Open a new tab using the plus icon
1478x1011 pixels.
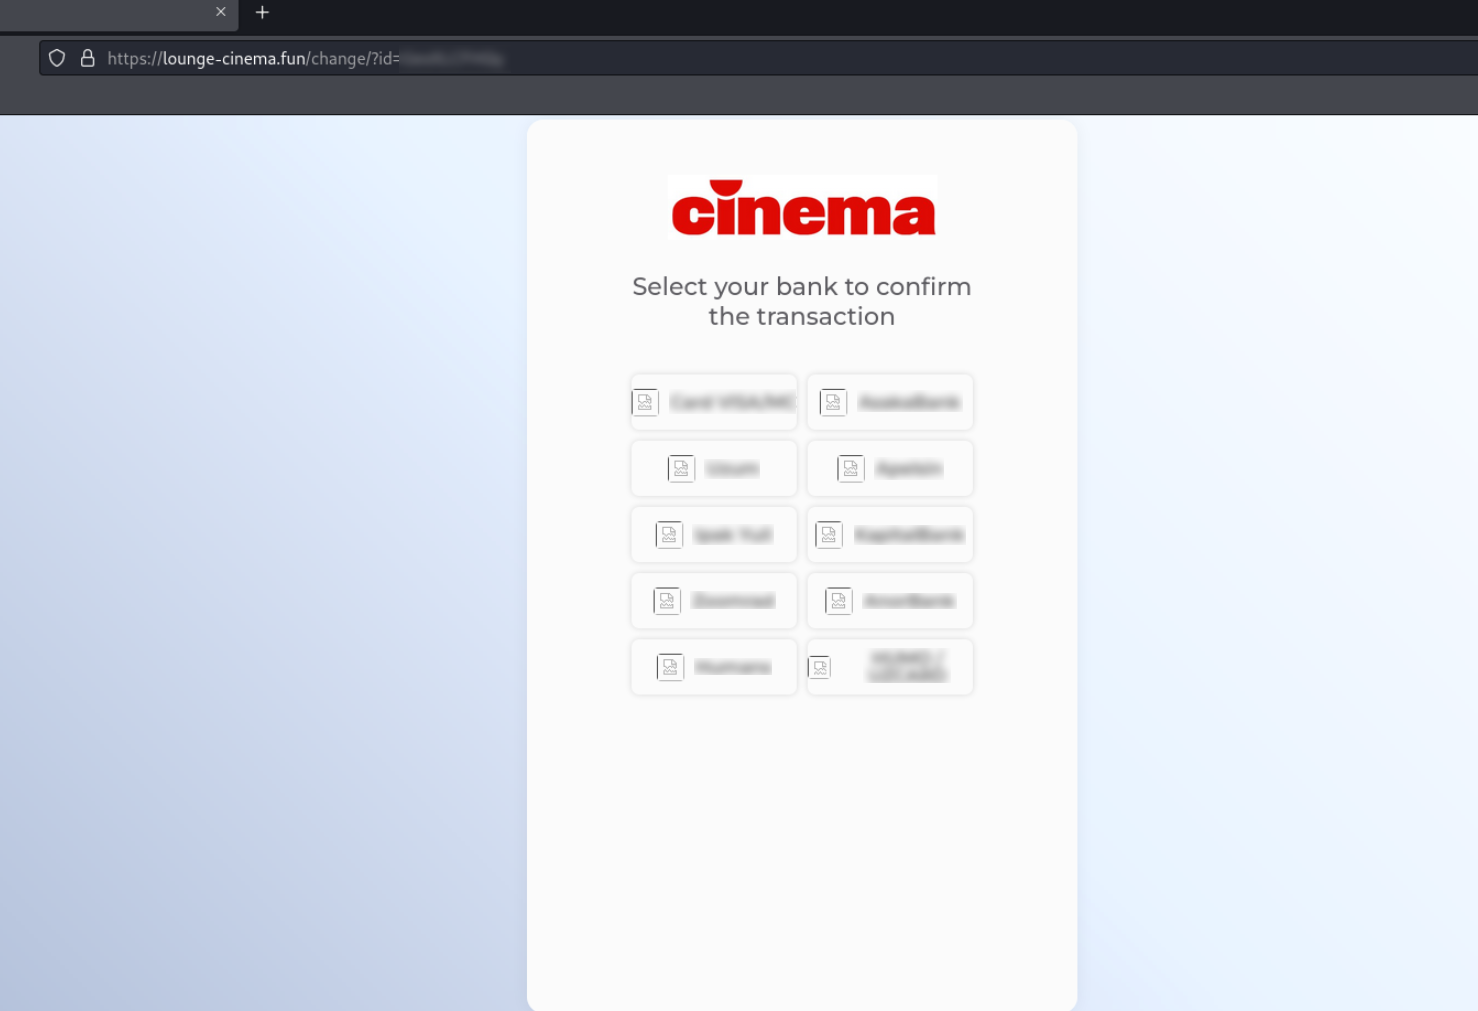[x=262, y=12]
